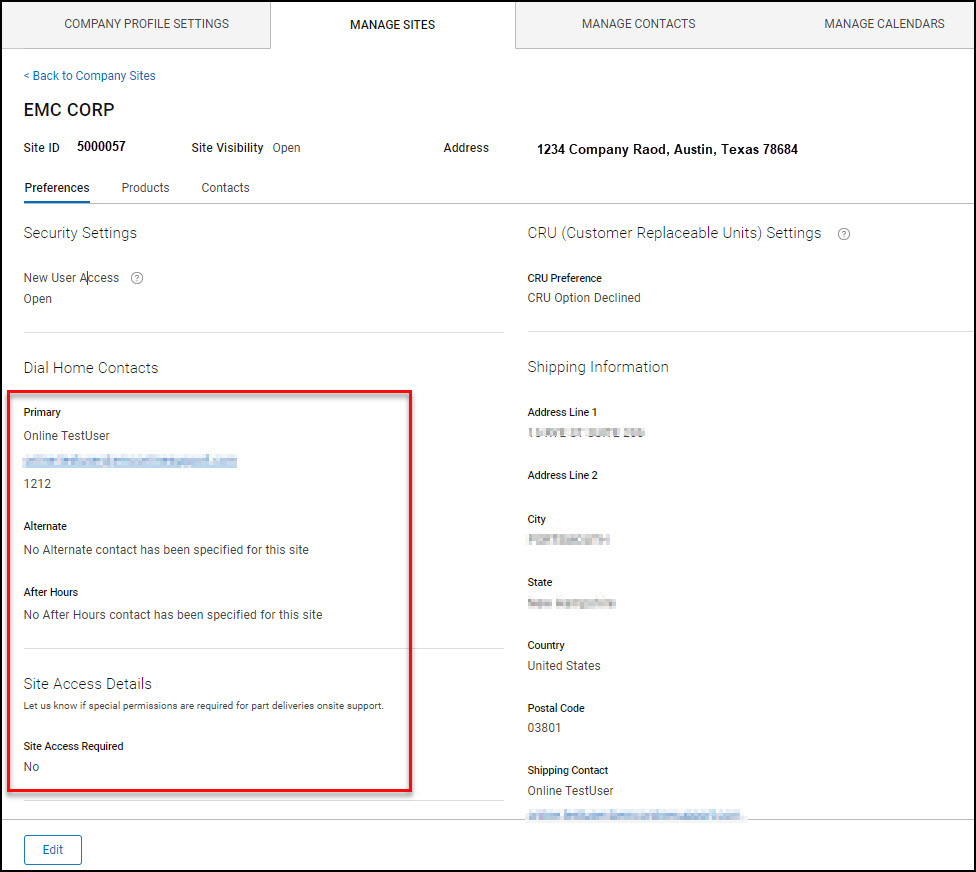
Task: Click Back to Company Sites link
Action: 90,76
